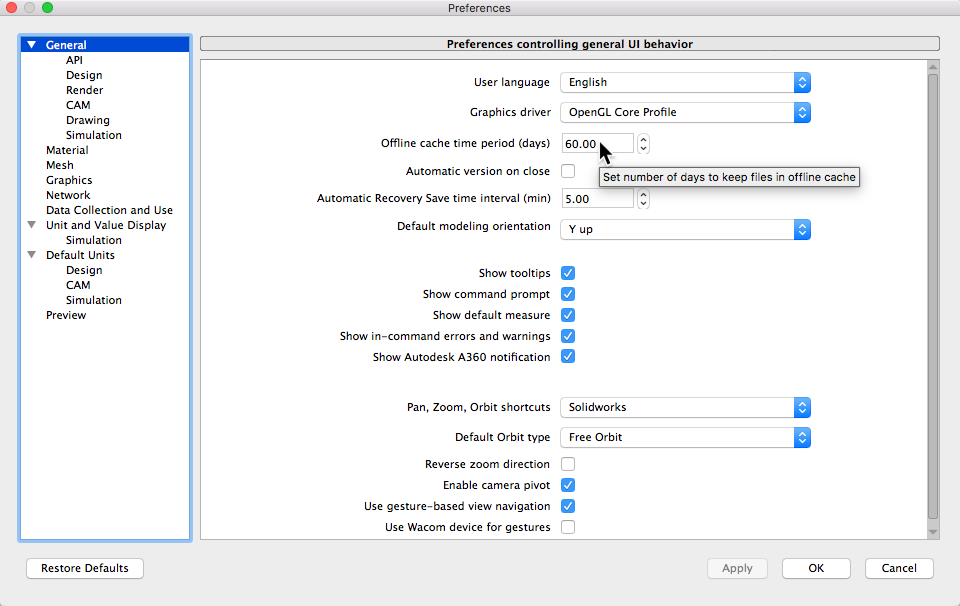
Task: Click the Restore Defaults button
Action: pyautogui.click(x=85, y=568)
